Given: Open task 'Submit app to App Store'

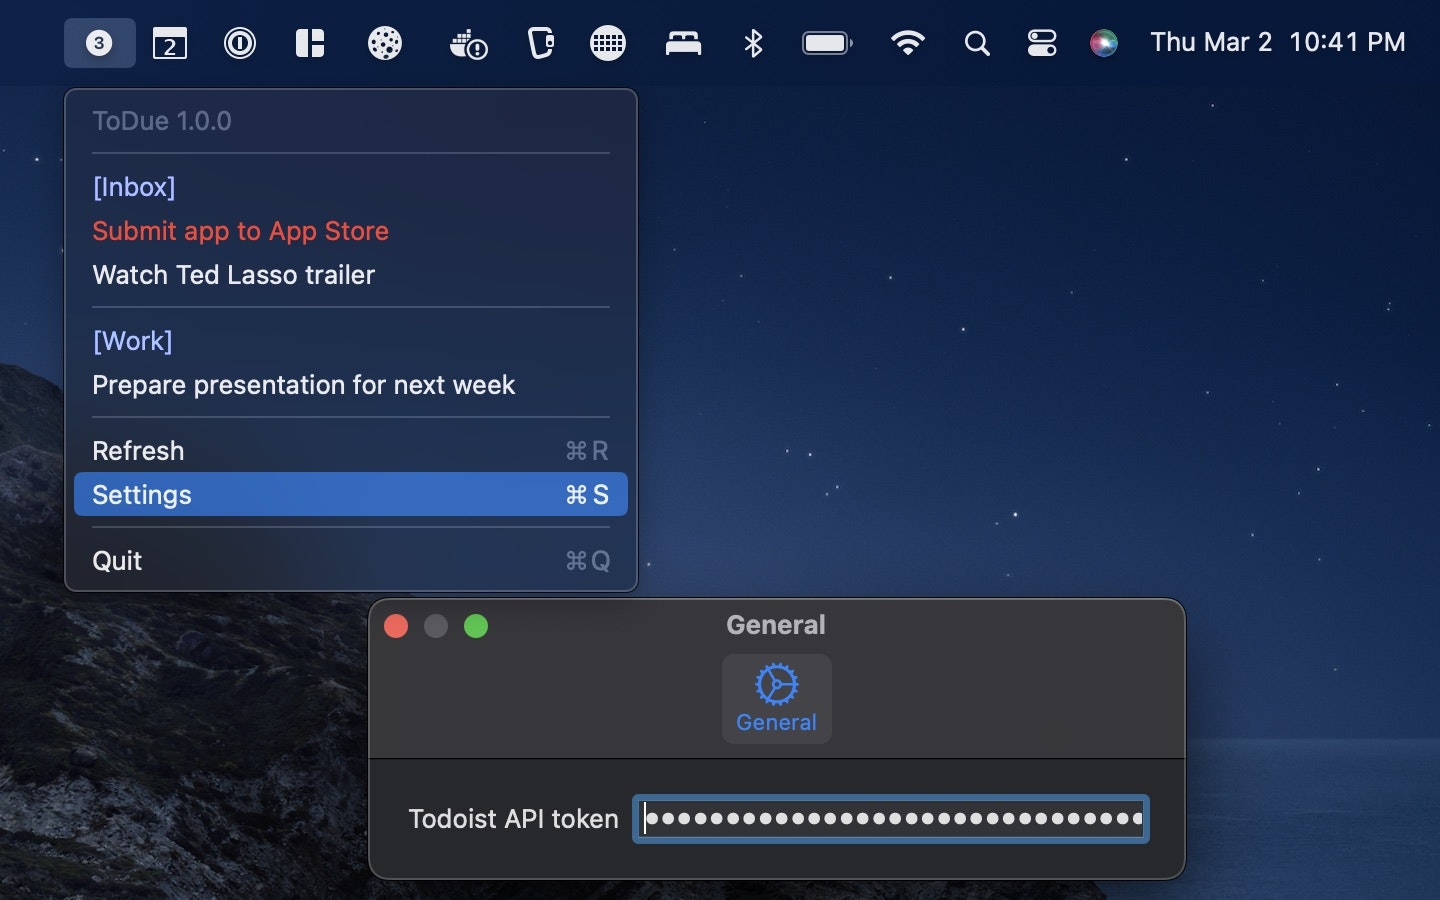Looking at the screenshot, I should coord(240,231).
